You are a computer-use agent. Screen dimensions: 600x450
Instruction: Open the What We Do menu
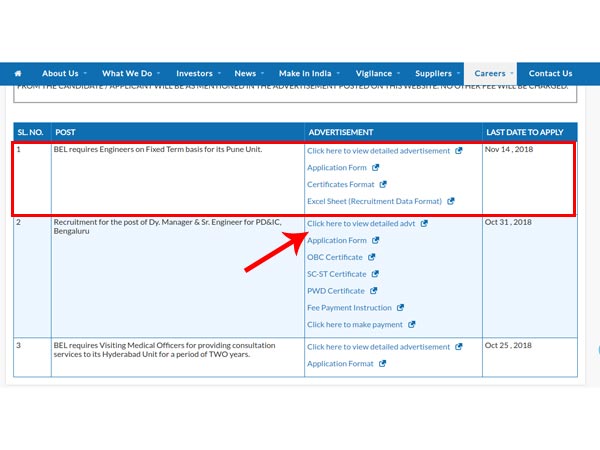[x=127, y=73]
